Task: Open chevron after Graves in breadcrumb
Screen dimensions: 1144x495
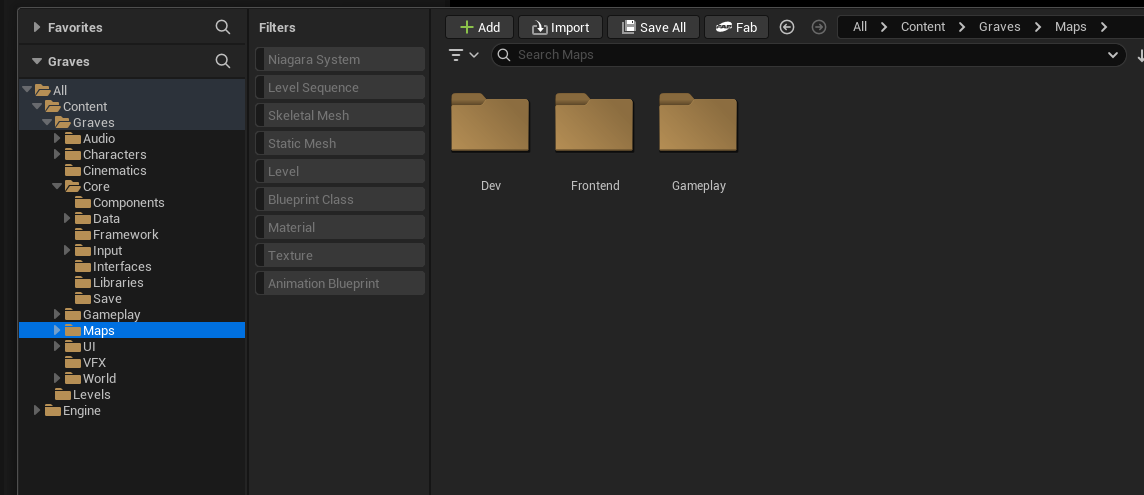Action: [1037, 27]
